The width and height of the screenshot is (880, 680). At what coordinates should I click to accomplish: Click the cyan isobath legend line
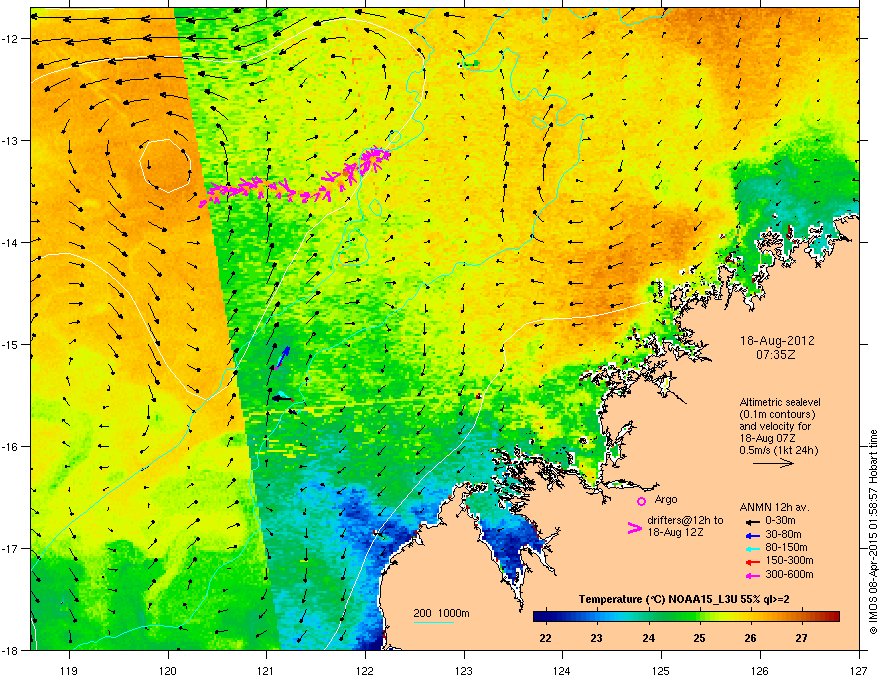pos(433,622)
